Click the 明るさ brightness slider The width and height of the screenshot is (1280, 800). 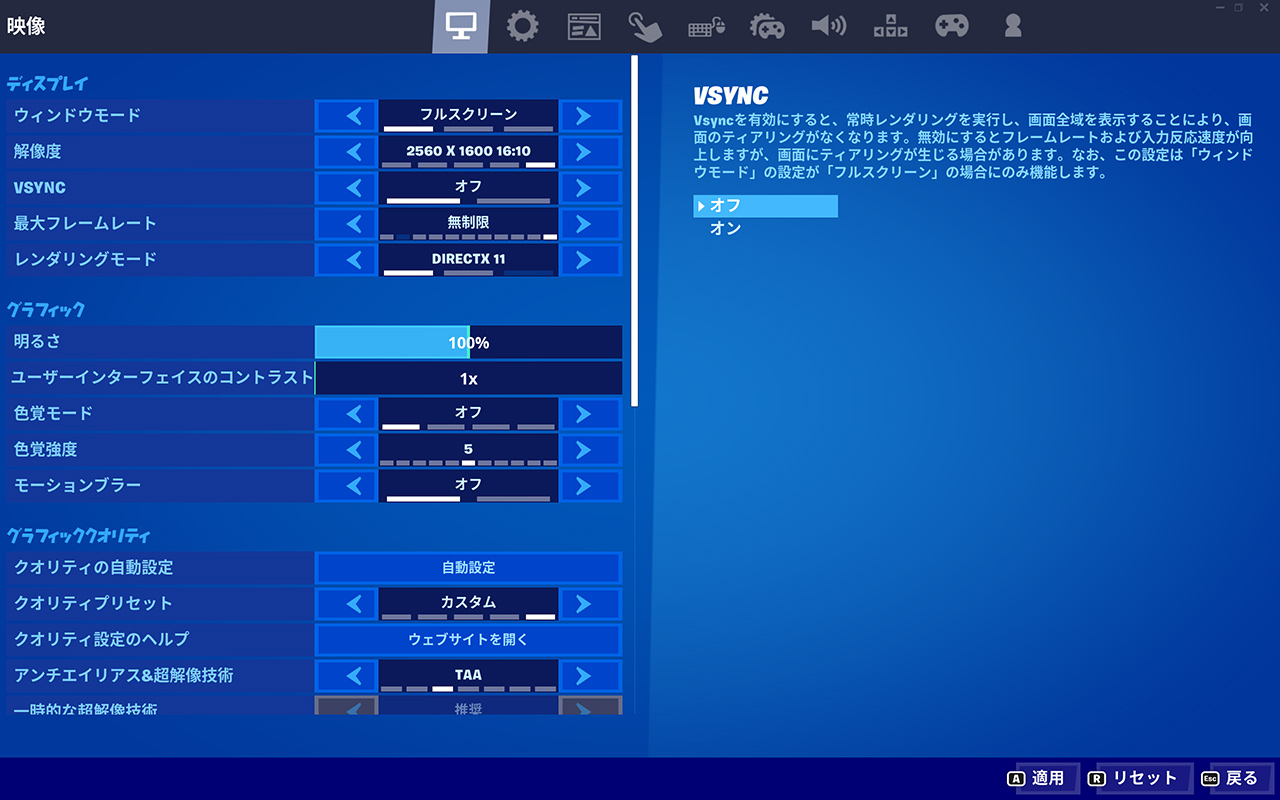(468, 343)
